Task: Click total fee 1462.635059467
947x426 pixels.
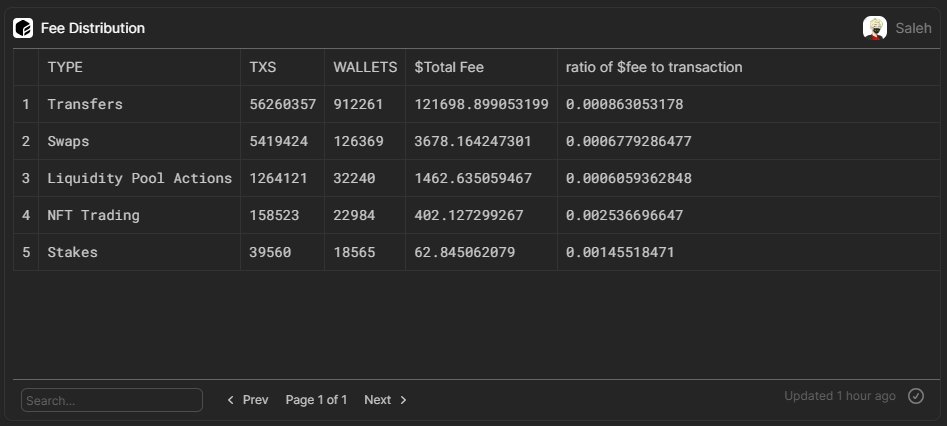Action: click(473, 178)
